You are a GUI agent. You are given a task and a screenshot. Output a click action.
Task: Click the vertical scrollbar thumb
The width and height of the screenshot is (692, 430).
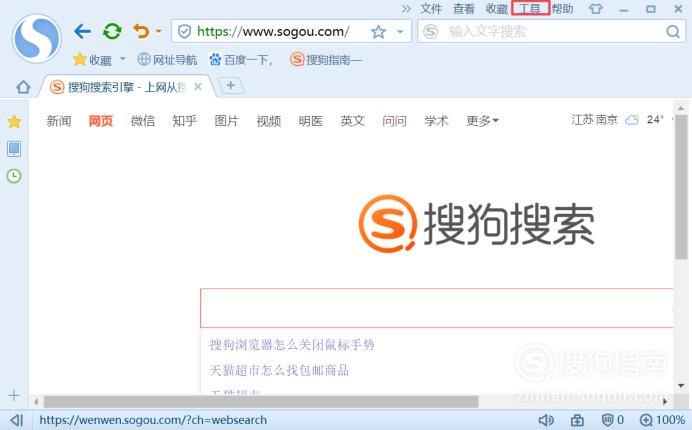click(x=681, y=186)
